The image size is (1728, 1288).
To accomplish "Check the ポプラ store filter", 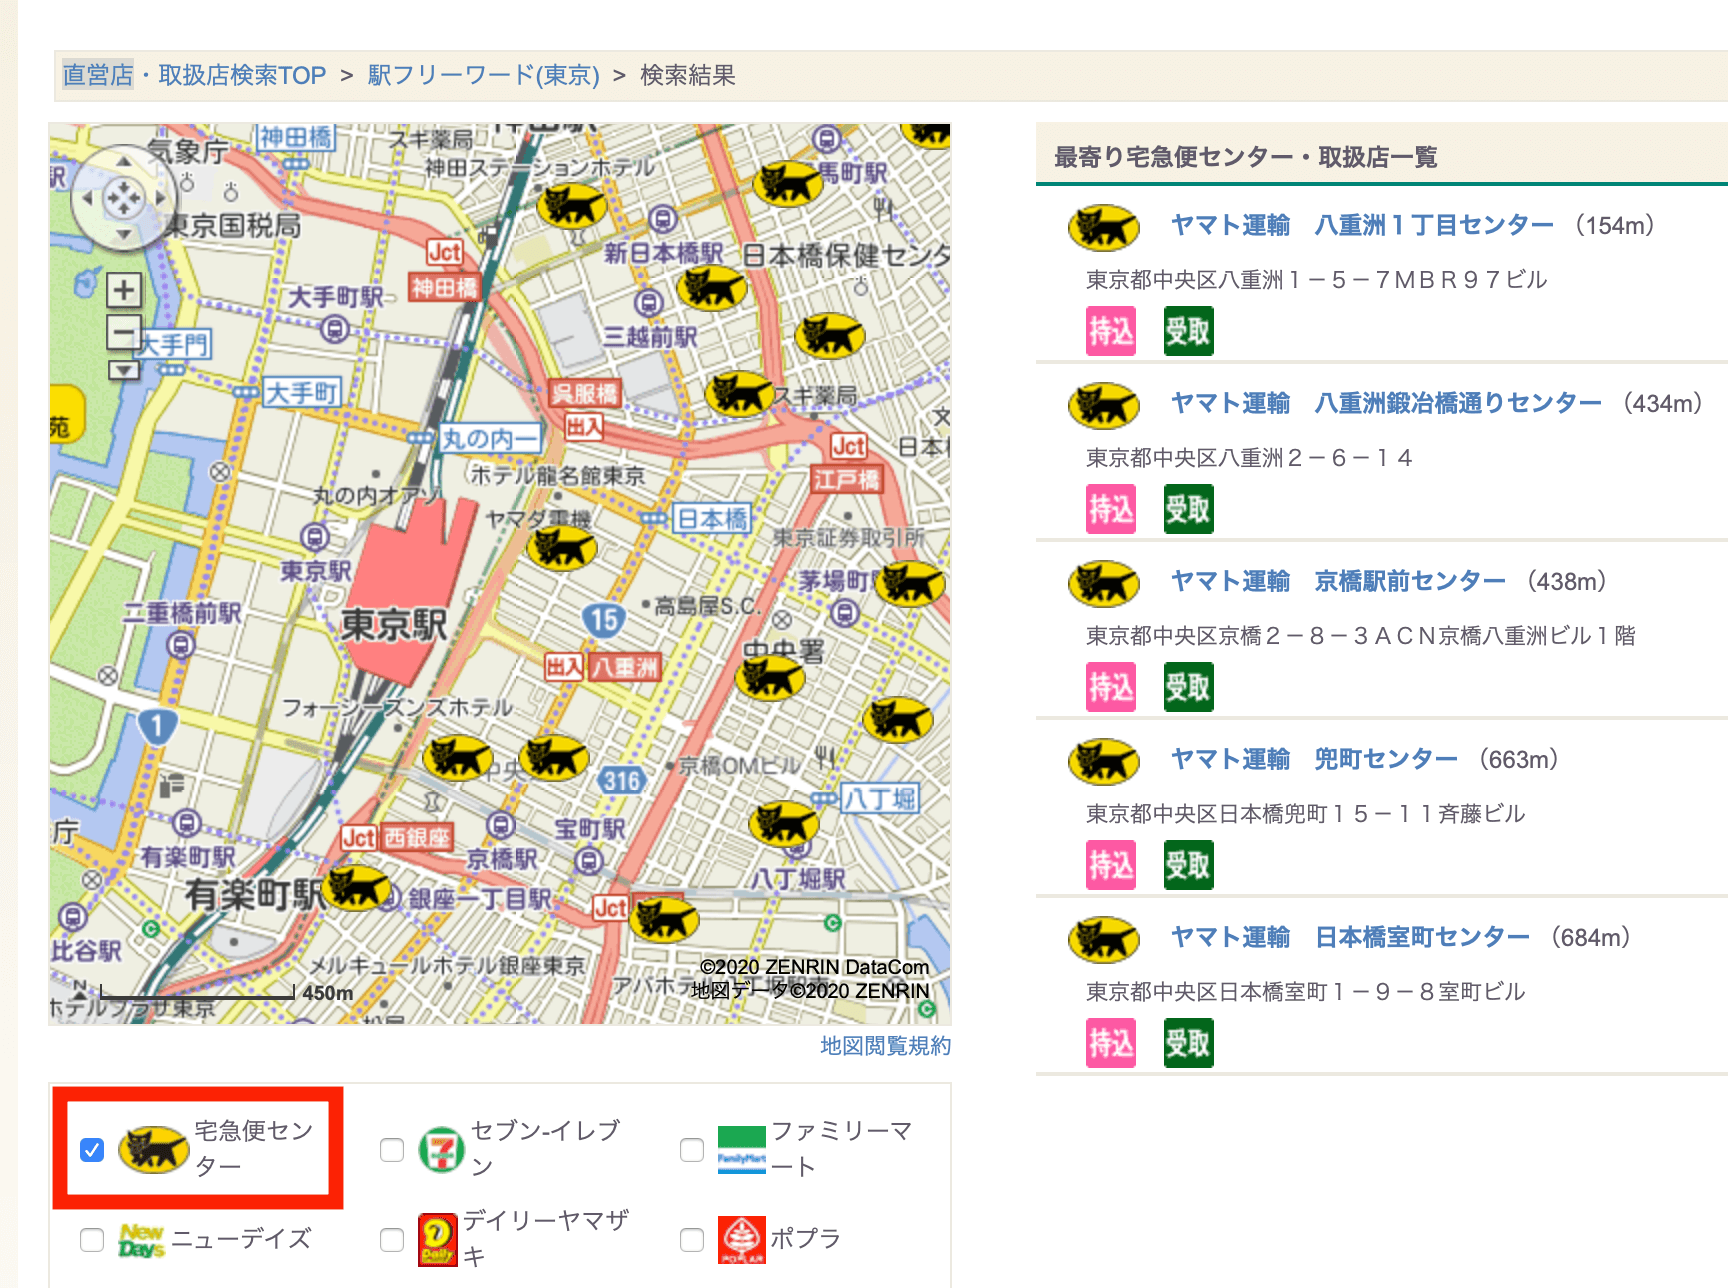I will click(692, 1240).
